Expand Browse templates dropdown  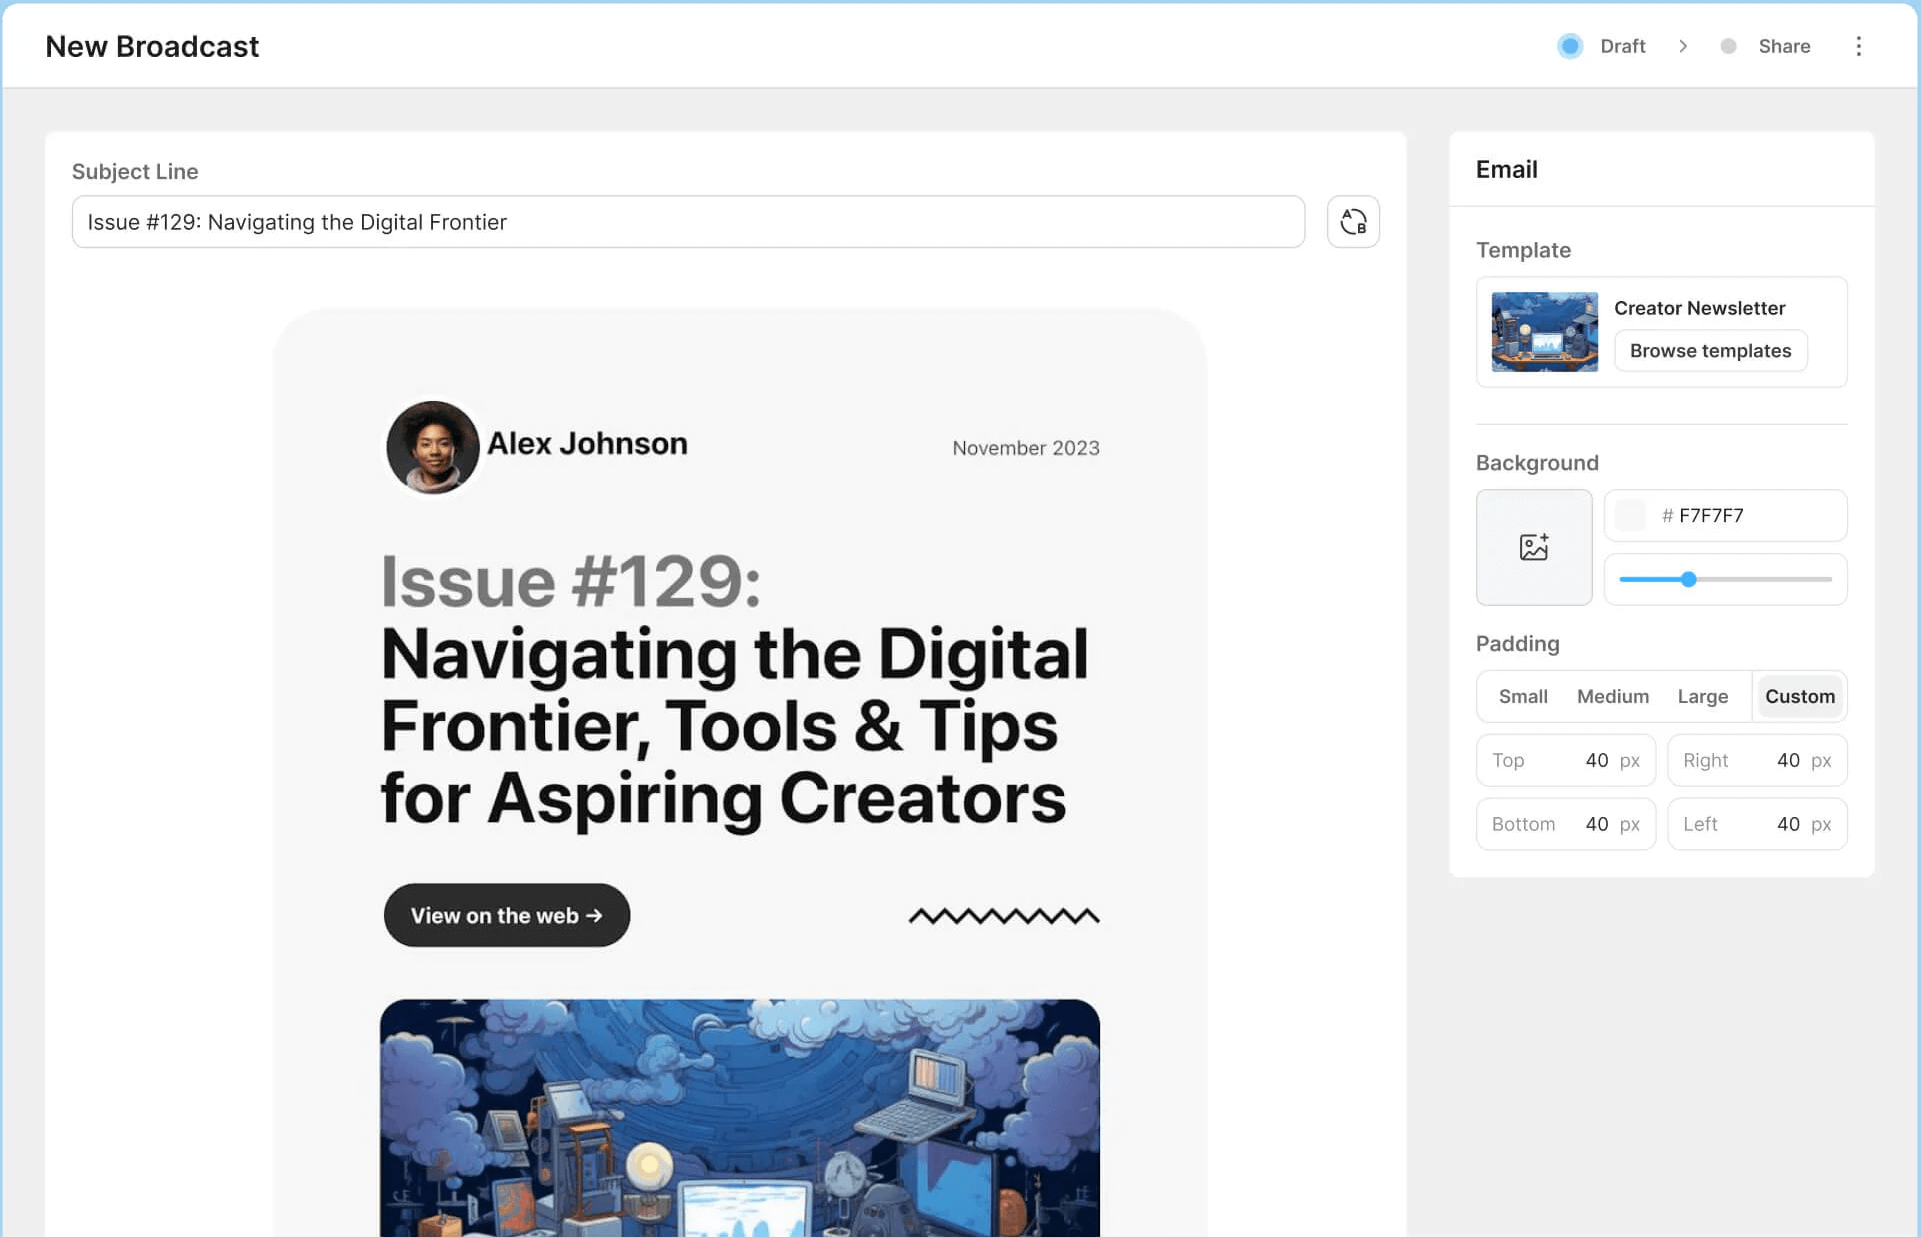point(1711,350)
